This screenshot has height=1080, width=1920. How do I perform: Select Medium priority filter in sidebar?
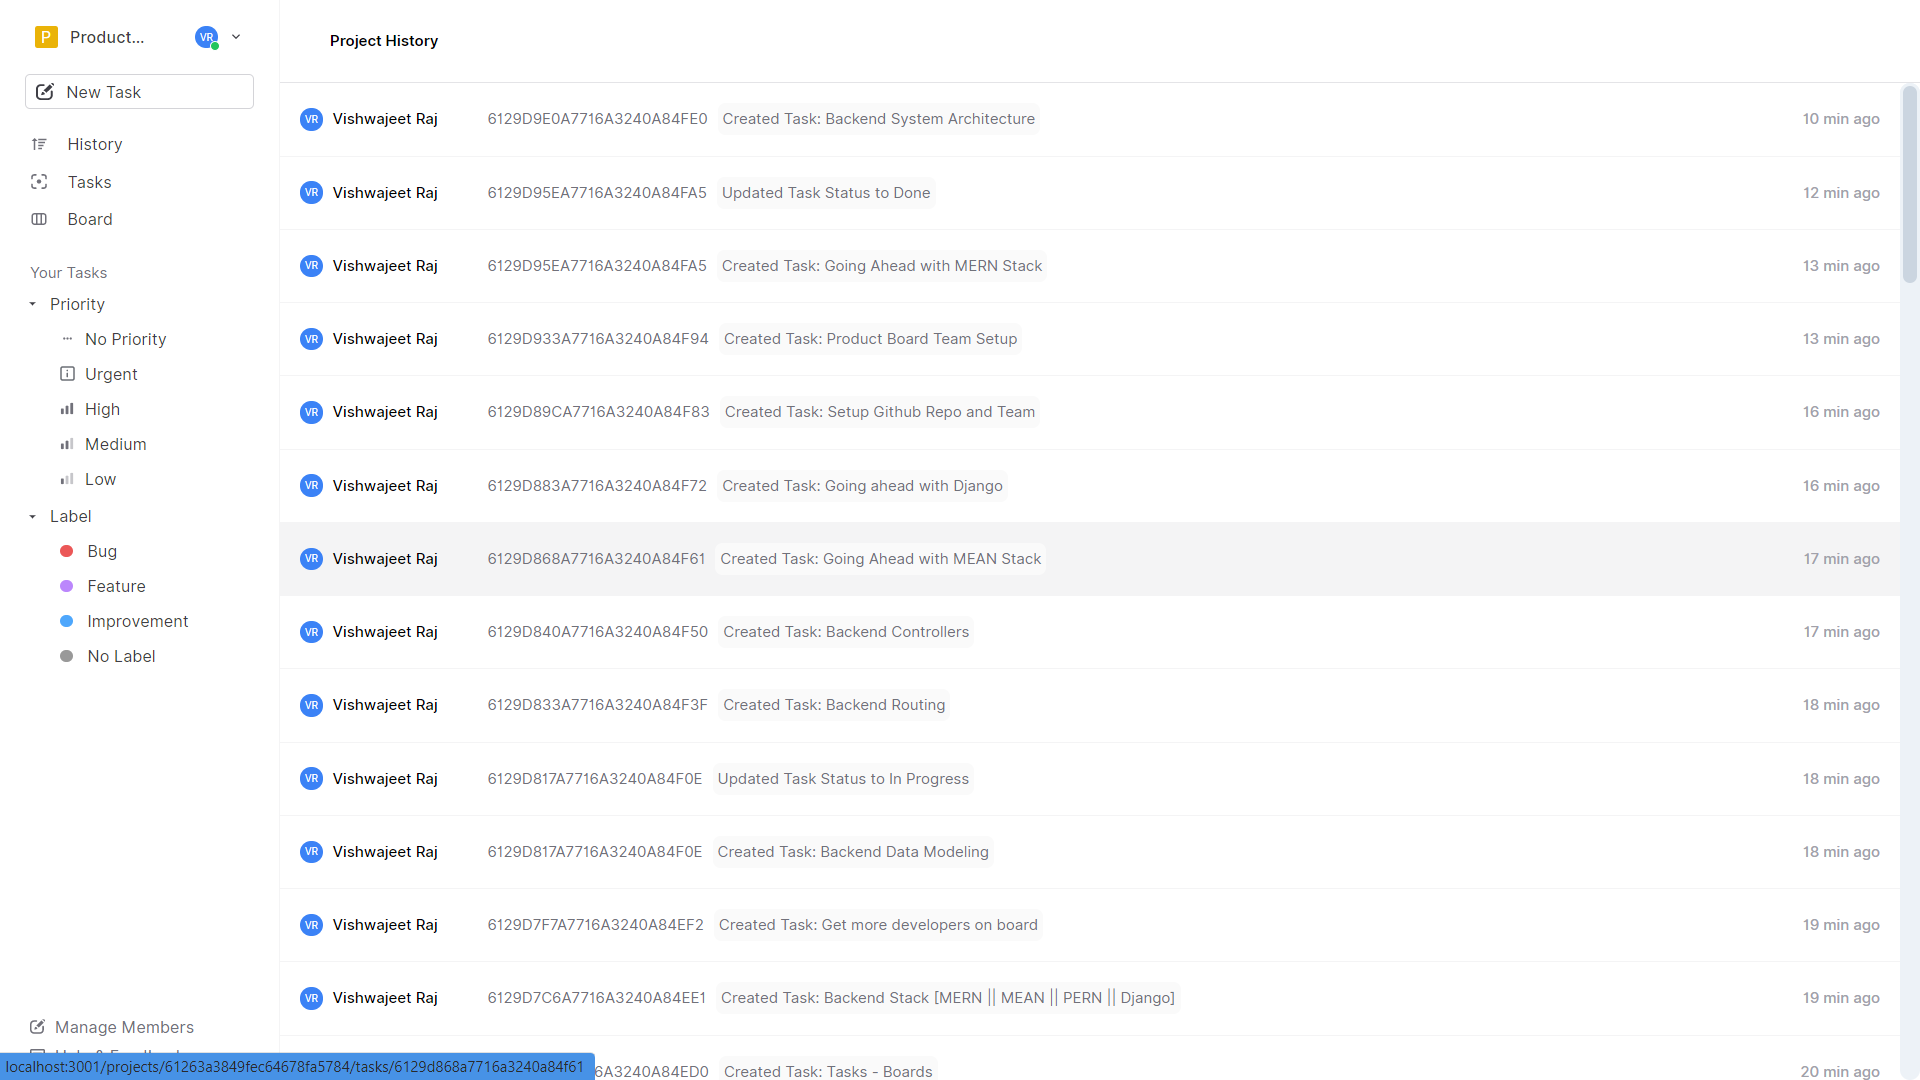(x=116, y=443)
